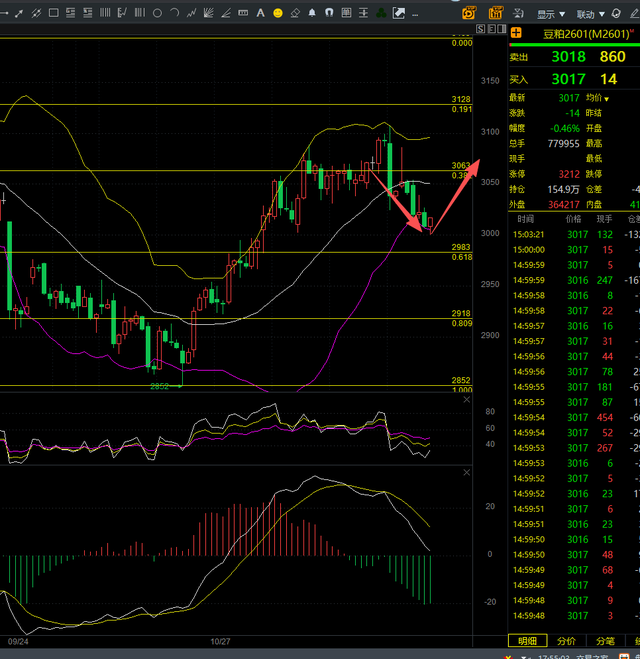Select the angle line tool
The width and height of the screenshot is (640, 659).
(x=226, y=13)
